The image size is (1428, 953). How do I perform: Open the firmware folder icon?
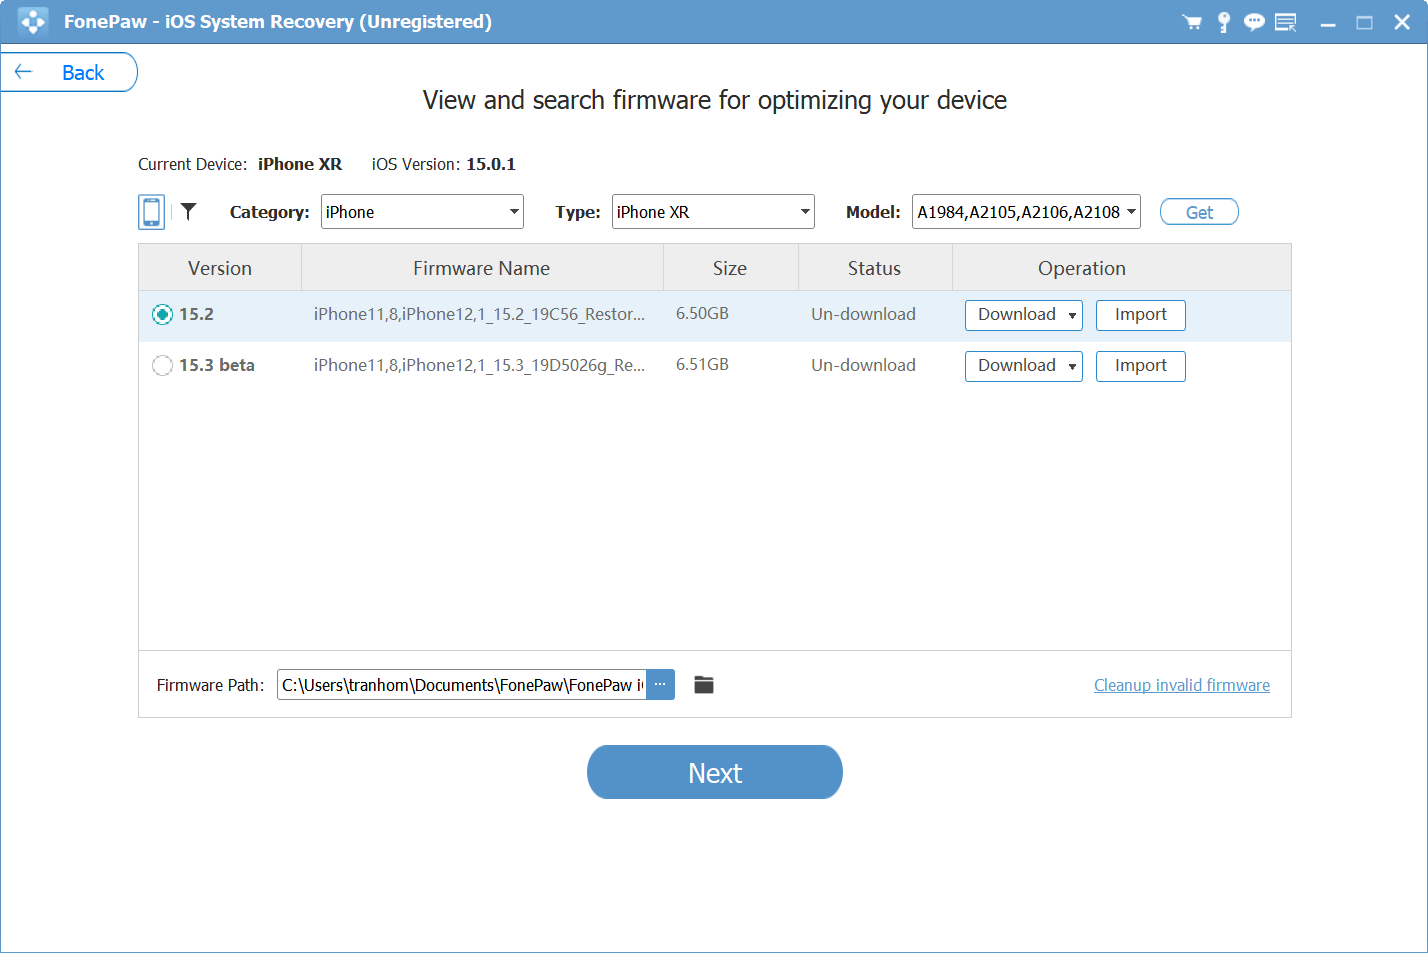(704, 685)
